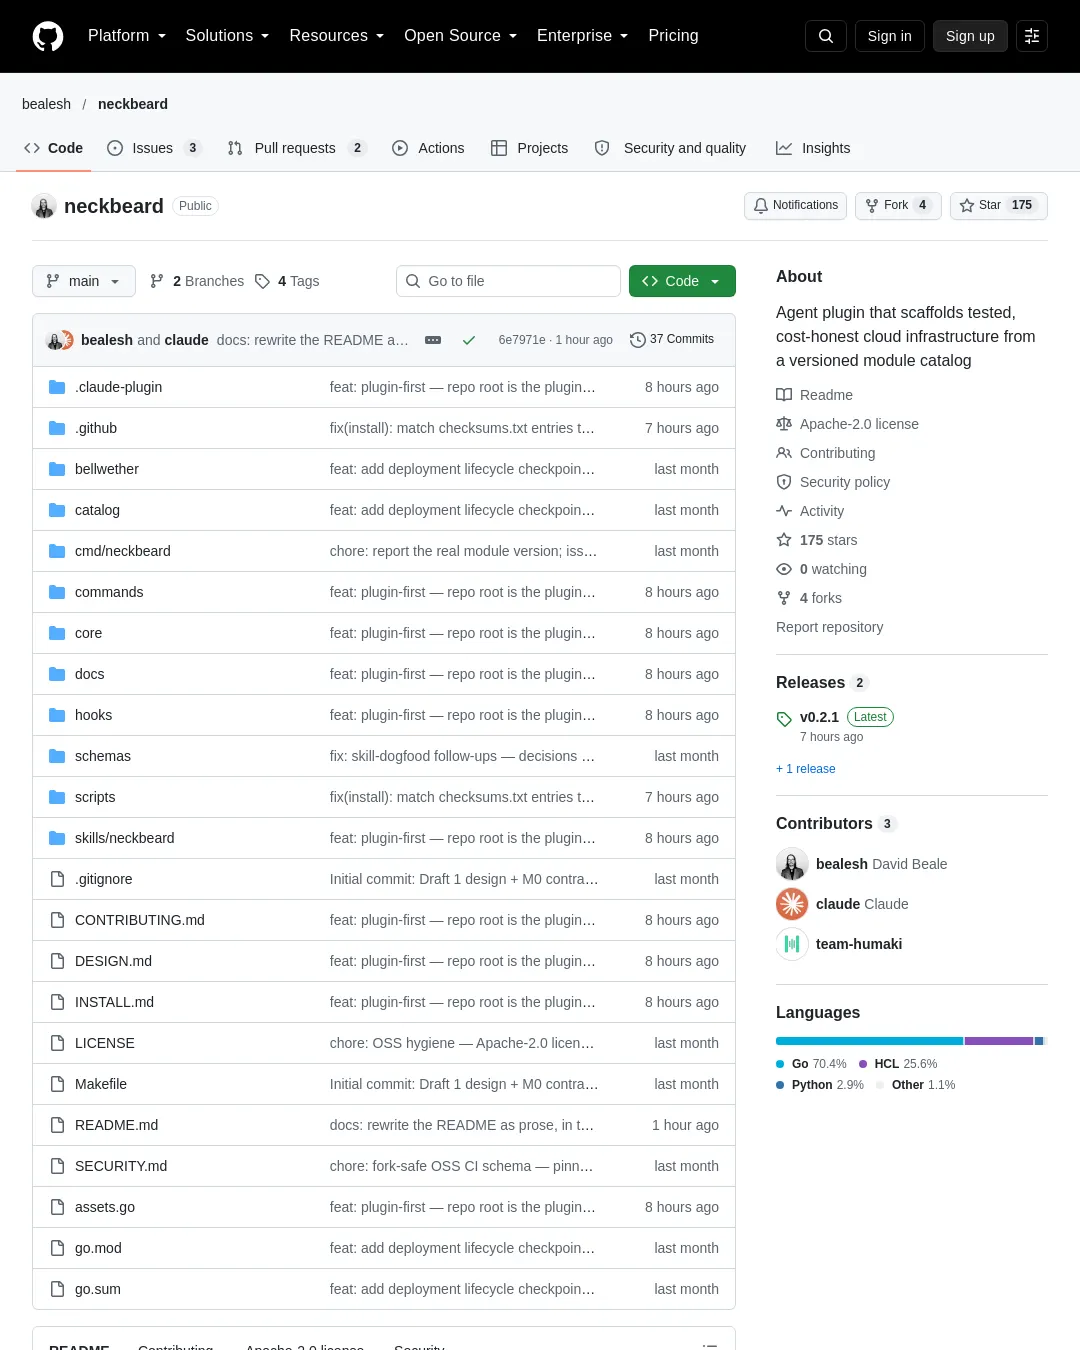Open the assets.go file
Viewport: 1080px width, 1350px height.
(x=105, y=1207)
